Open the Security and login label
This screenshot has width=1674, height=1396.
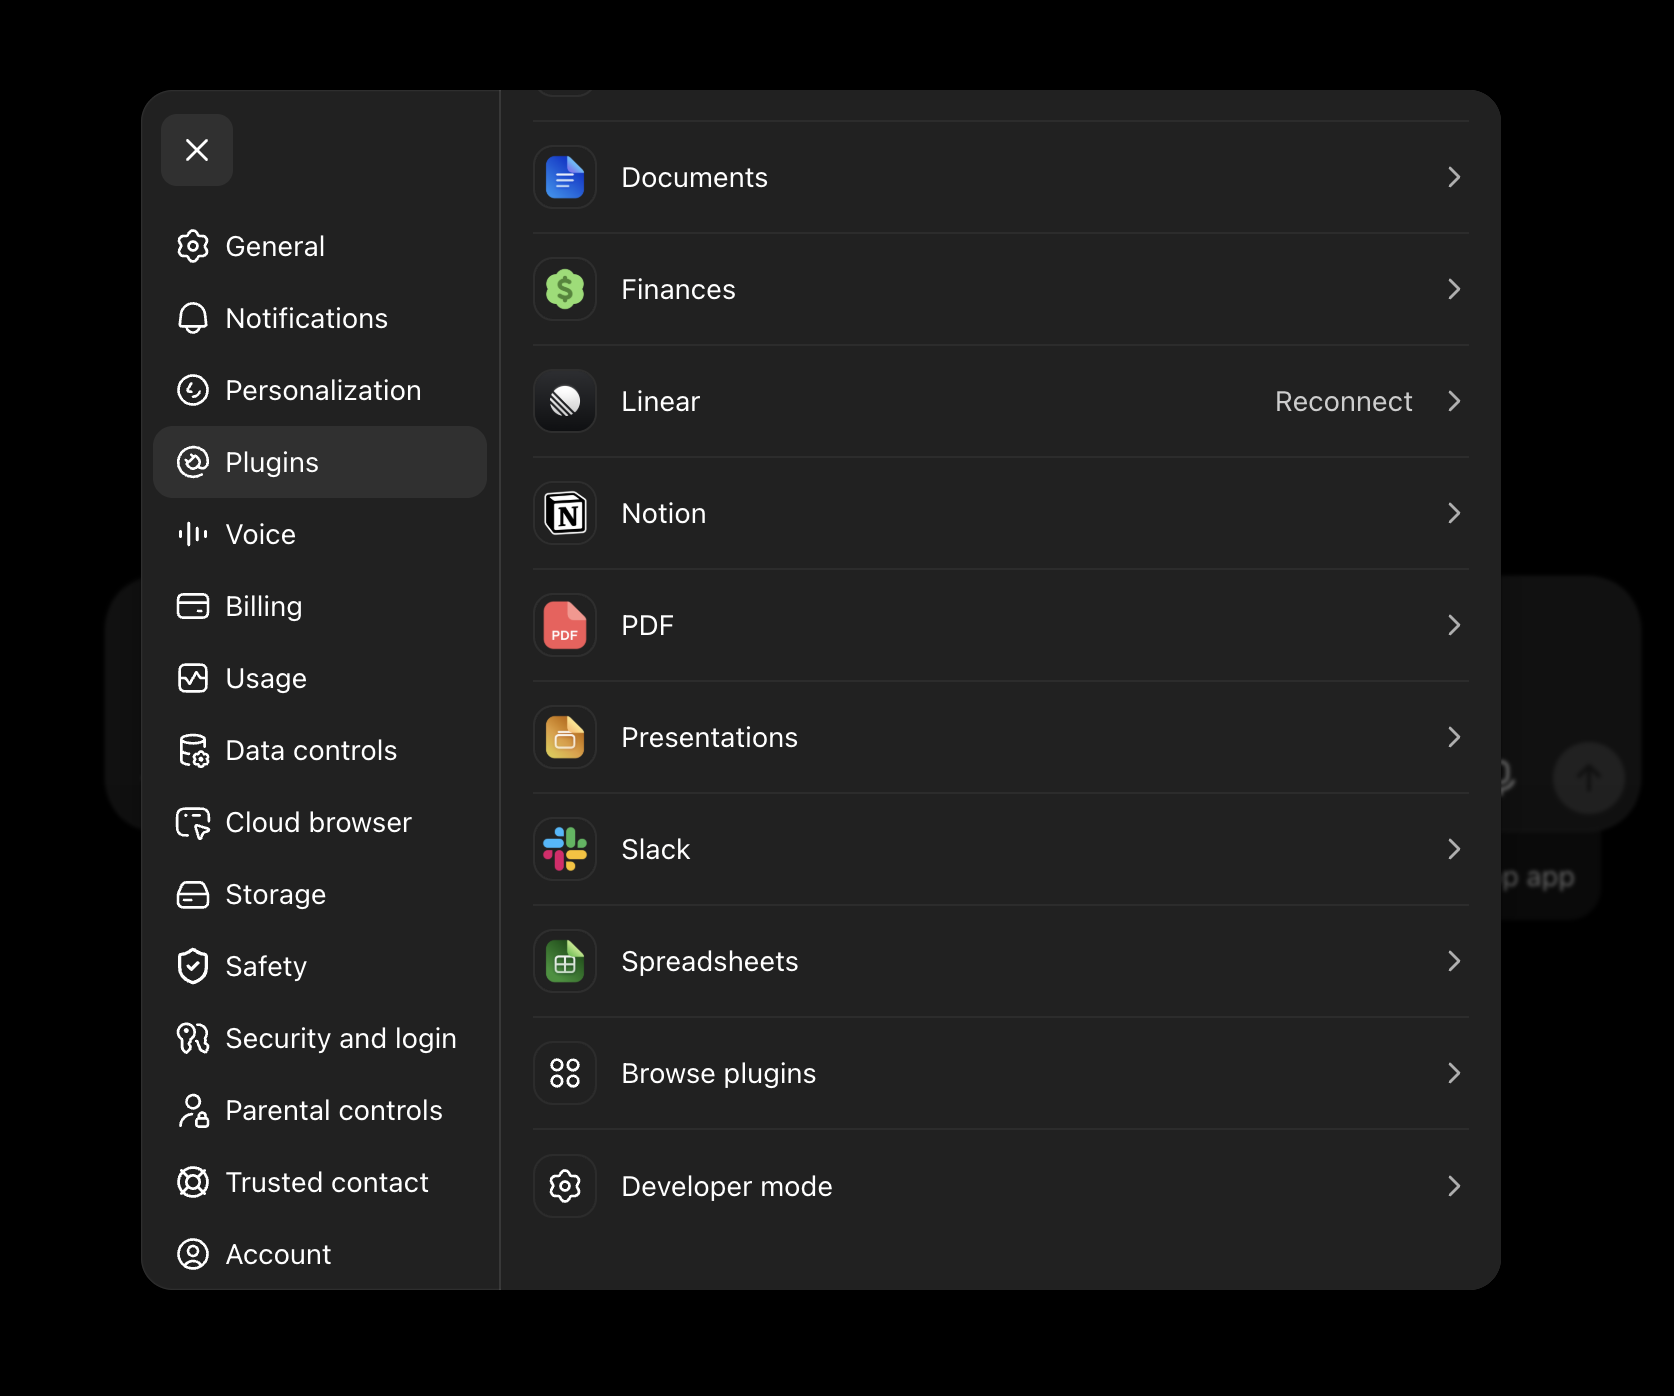pos(341,1038)
